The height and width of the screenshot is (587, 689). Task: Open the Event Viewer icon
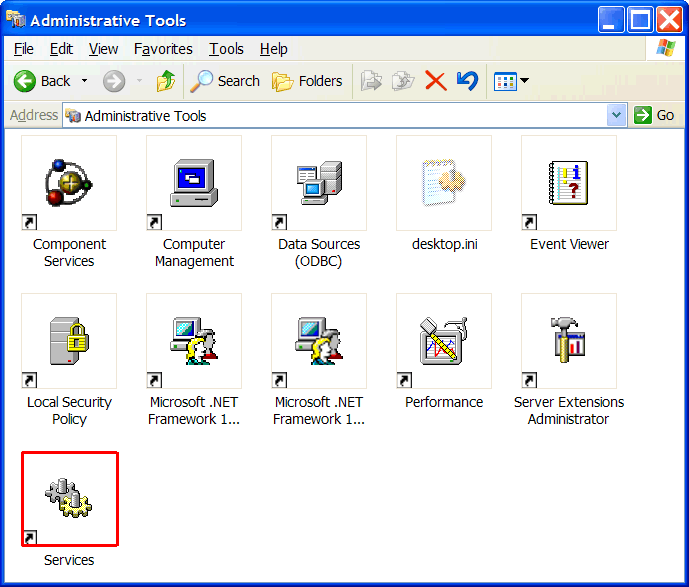click(x=569, y=183)
